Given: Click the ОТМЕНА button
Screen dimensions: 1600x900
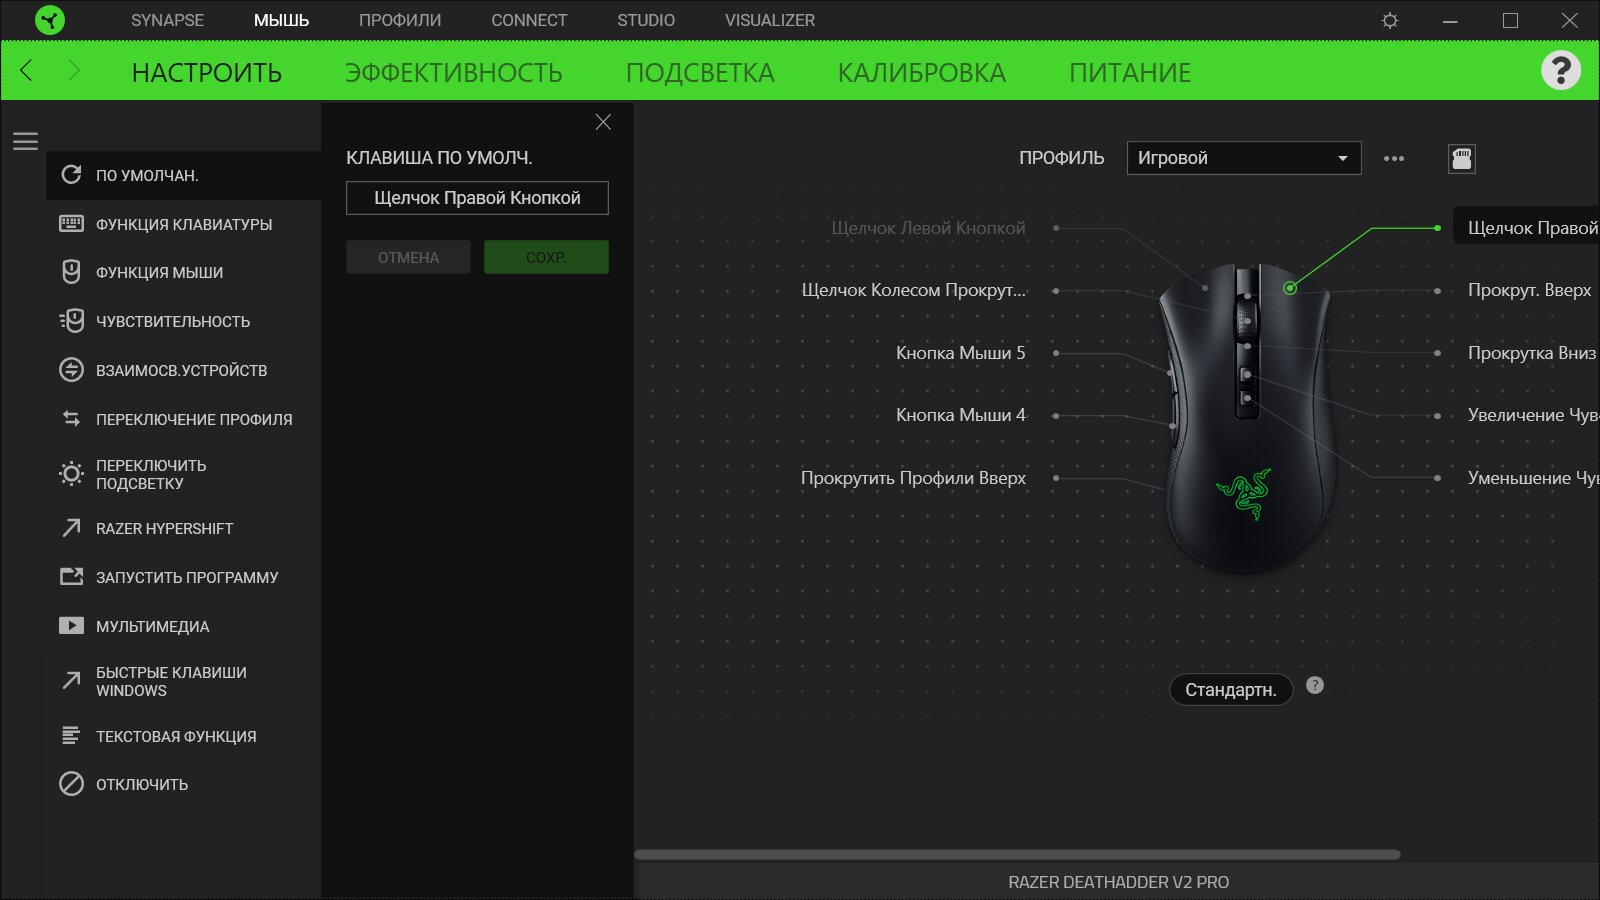Looking at the screenshot, I should point(408,257).
